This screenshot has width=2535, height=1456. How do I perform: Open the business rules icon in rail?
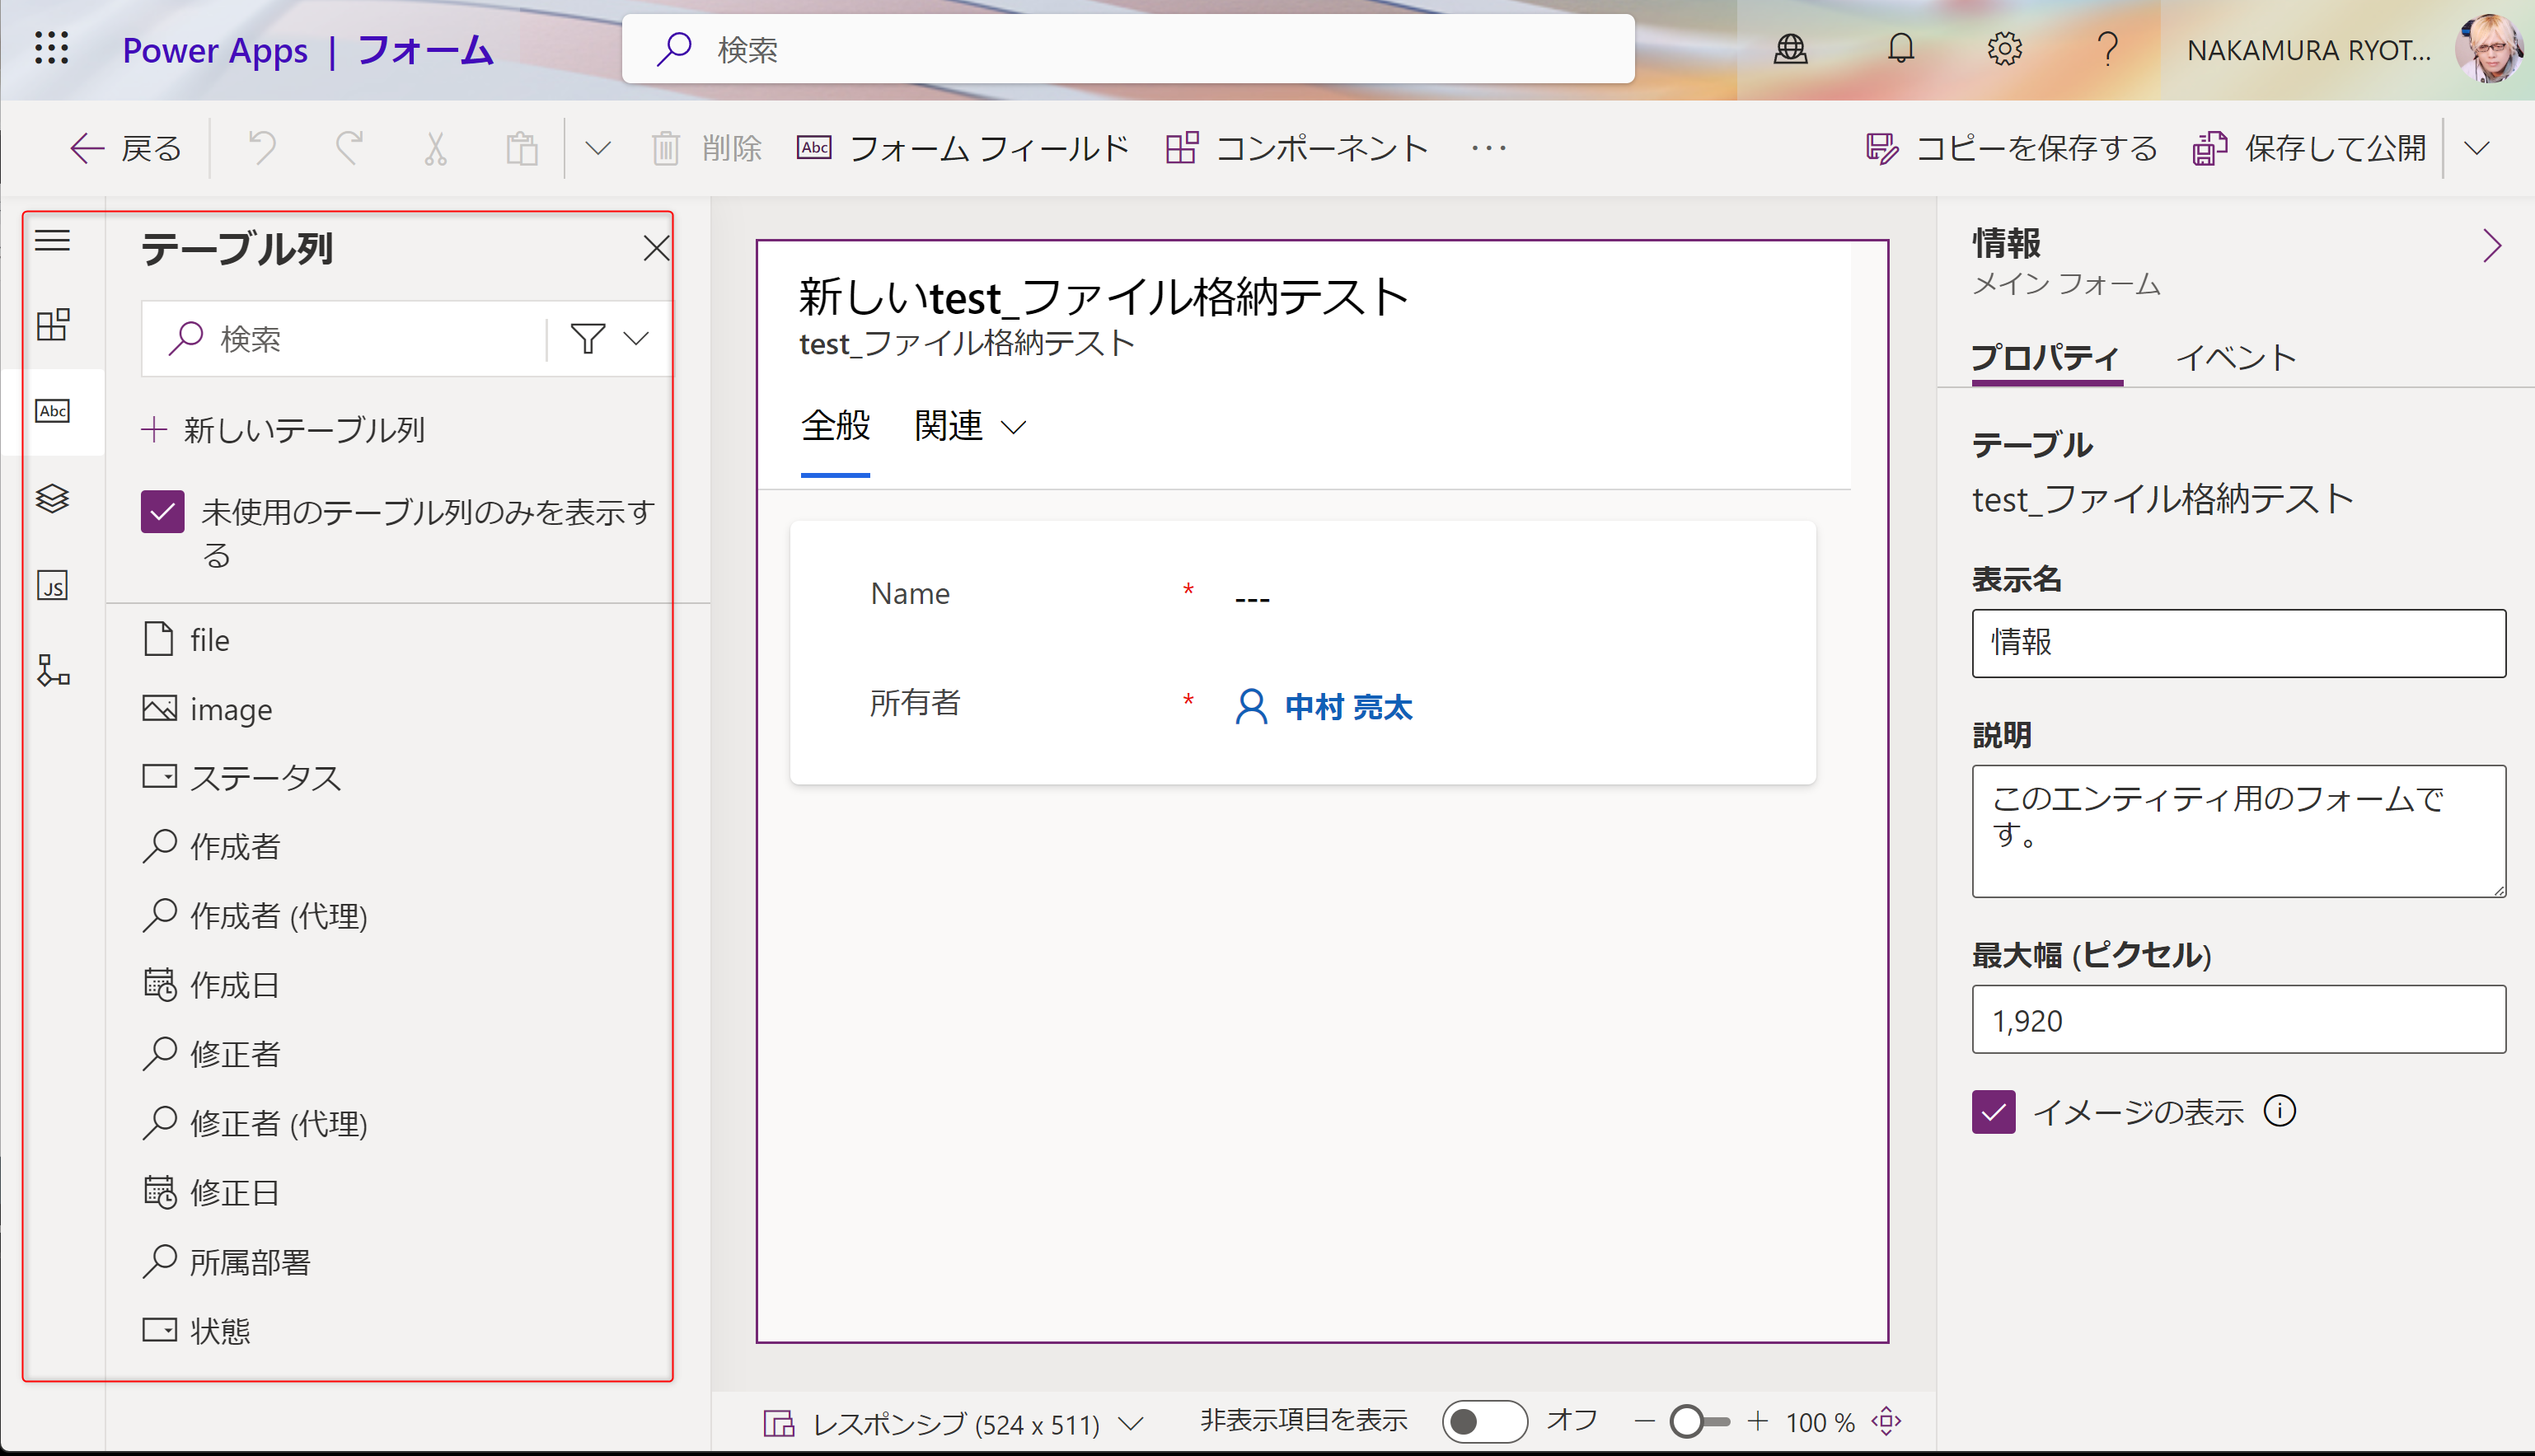pos(53,670)
